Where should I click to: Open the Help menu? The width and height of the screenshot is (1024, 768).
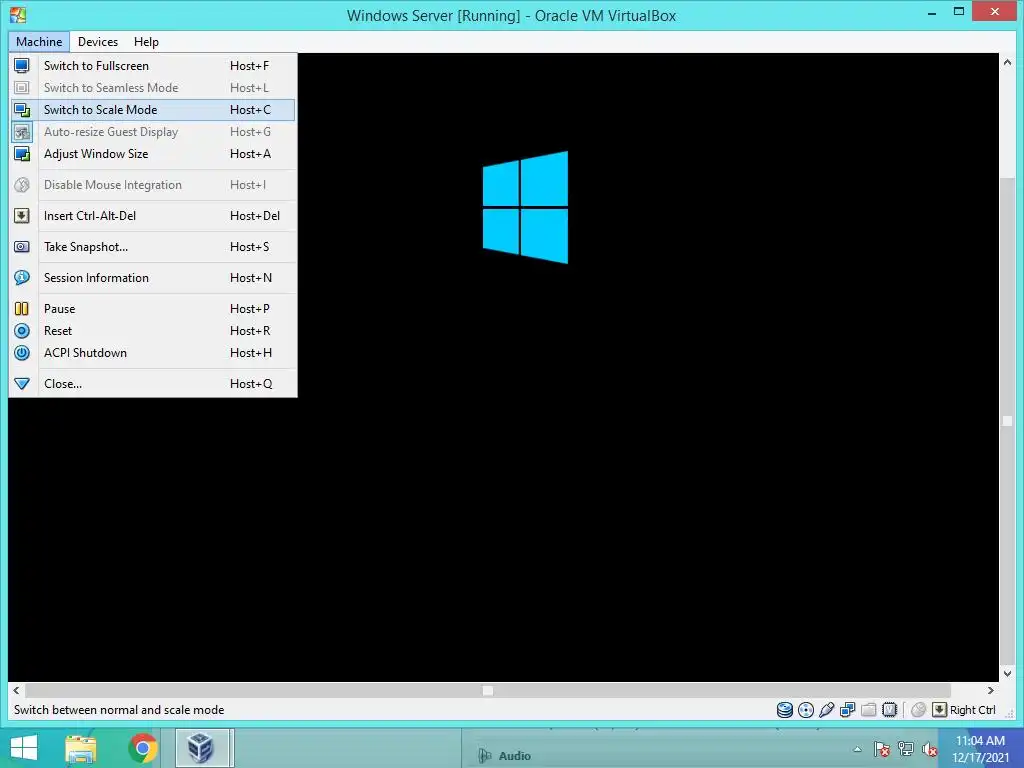[x=146, y=42]
